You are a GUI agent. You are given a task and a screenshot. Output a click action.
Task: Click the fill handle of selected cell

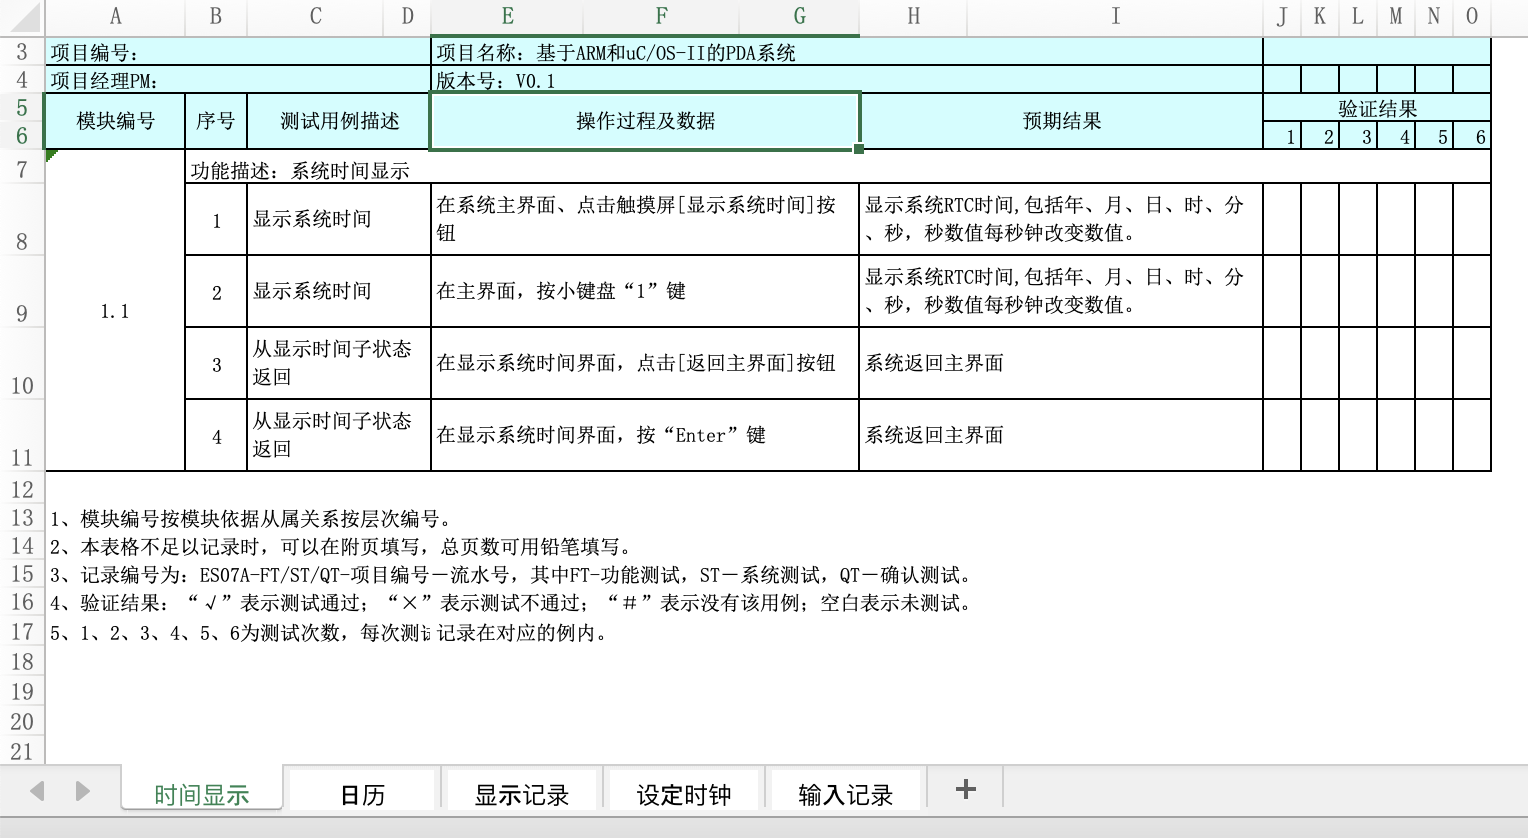859,150
